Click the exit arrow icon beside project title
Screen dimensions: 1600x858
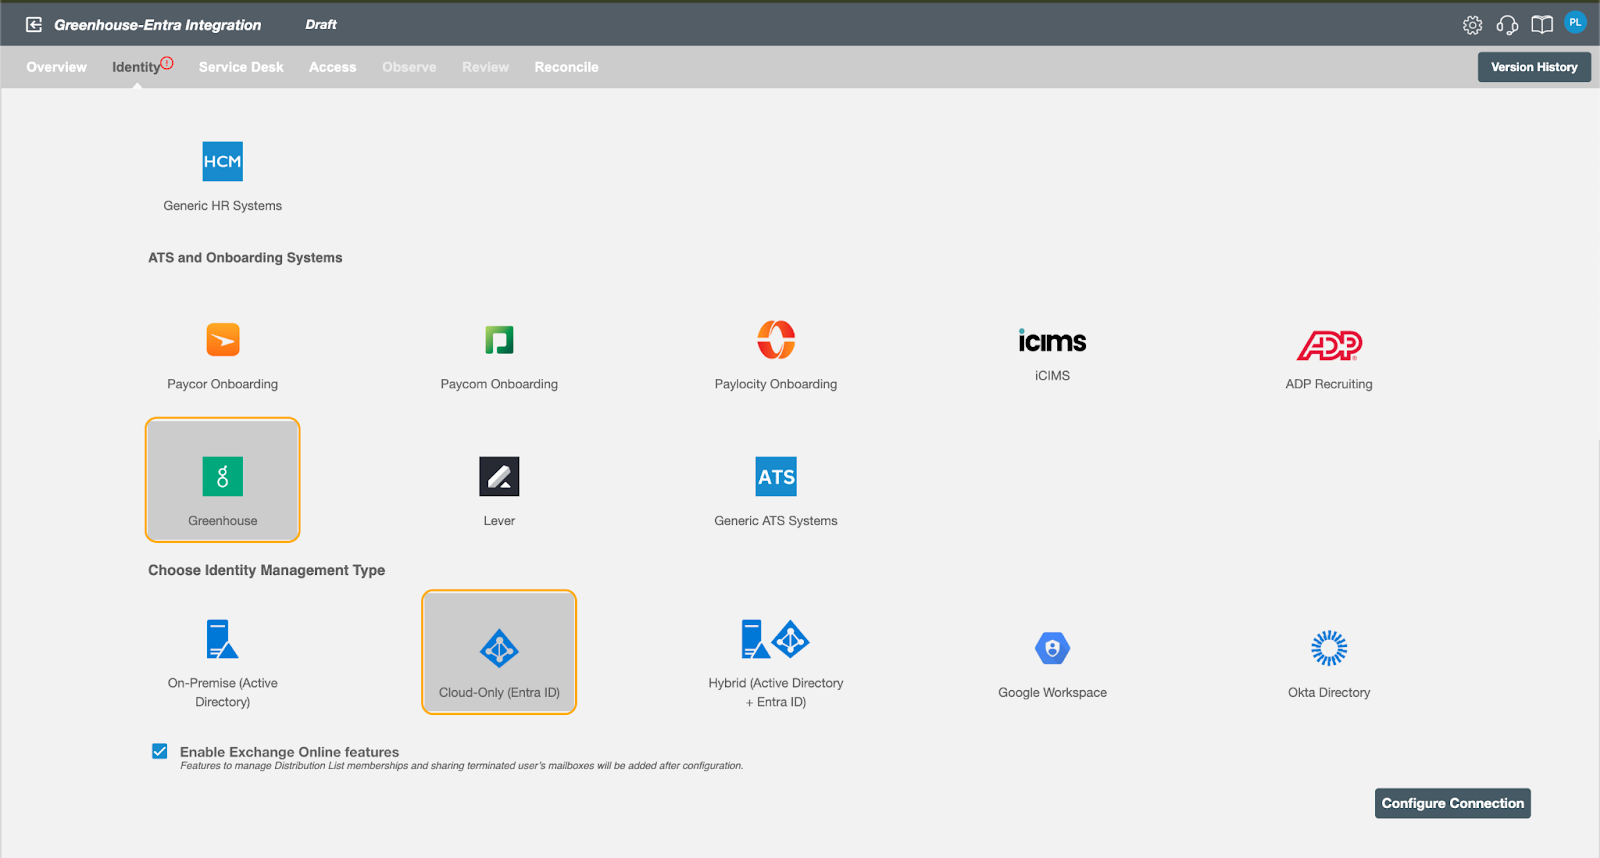[34, 25]
